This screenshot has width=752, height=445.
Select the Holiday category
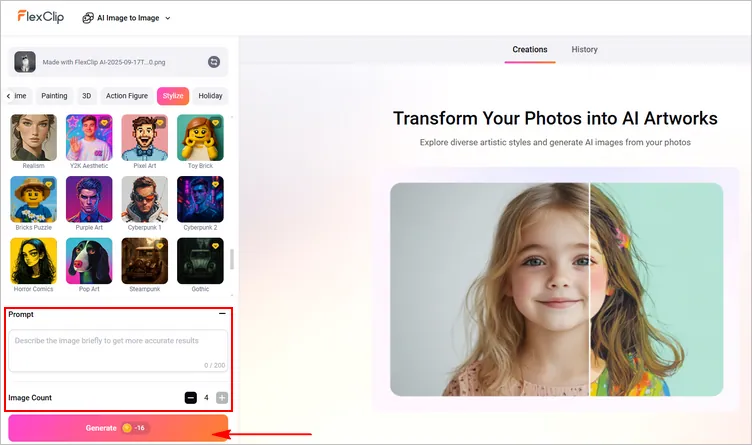point(210,96)
